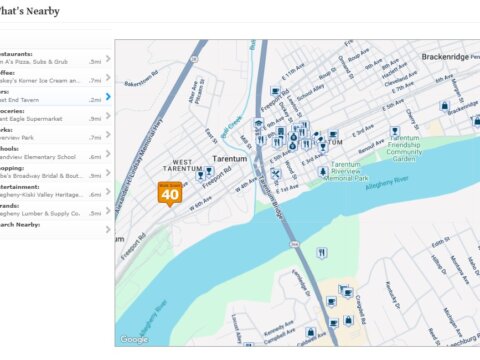Open the Entertainment Heritage museum entry
Image resolution: width=480 pixels, height=360 pixels.
[55, 191]
